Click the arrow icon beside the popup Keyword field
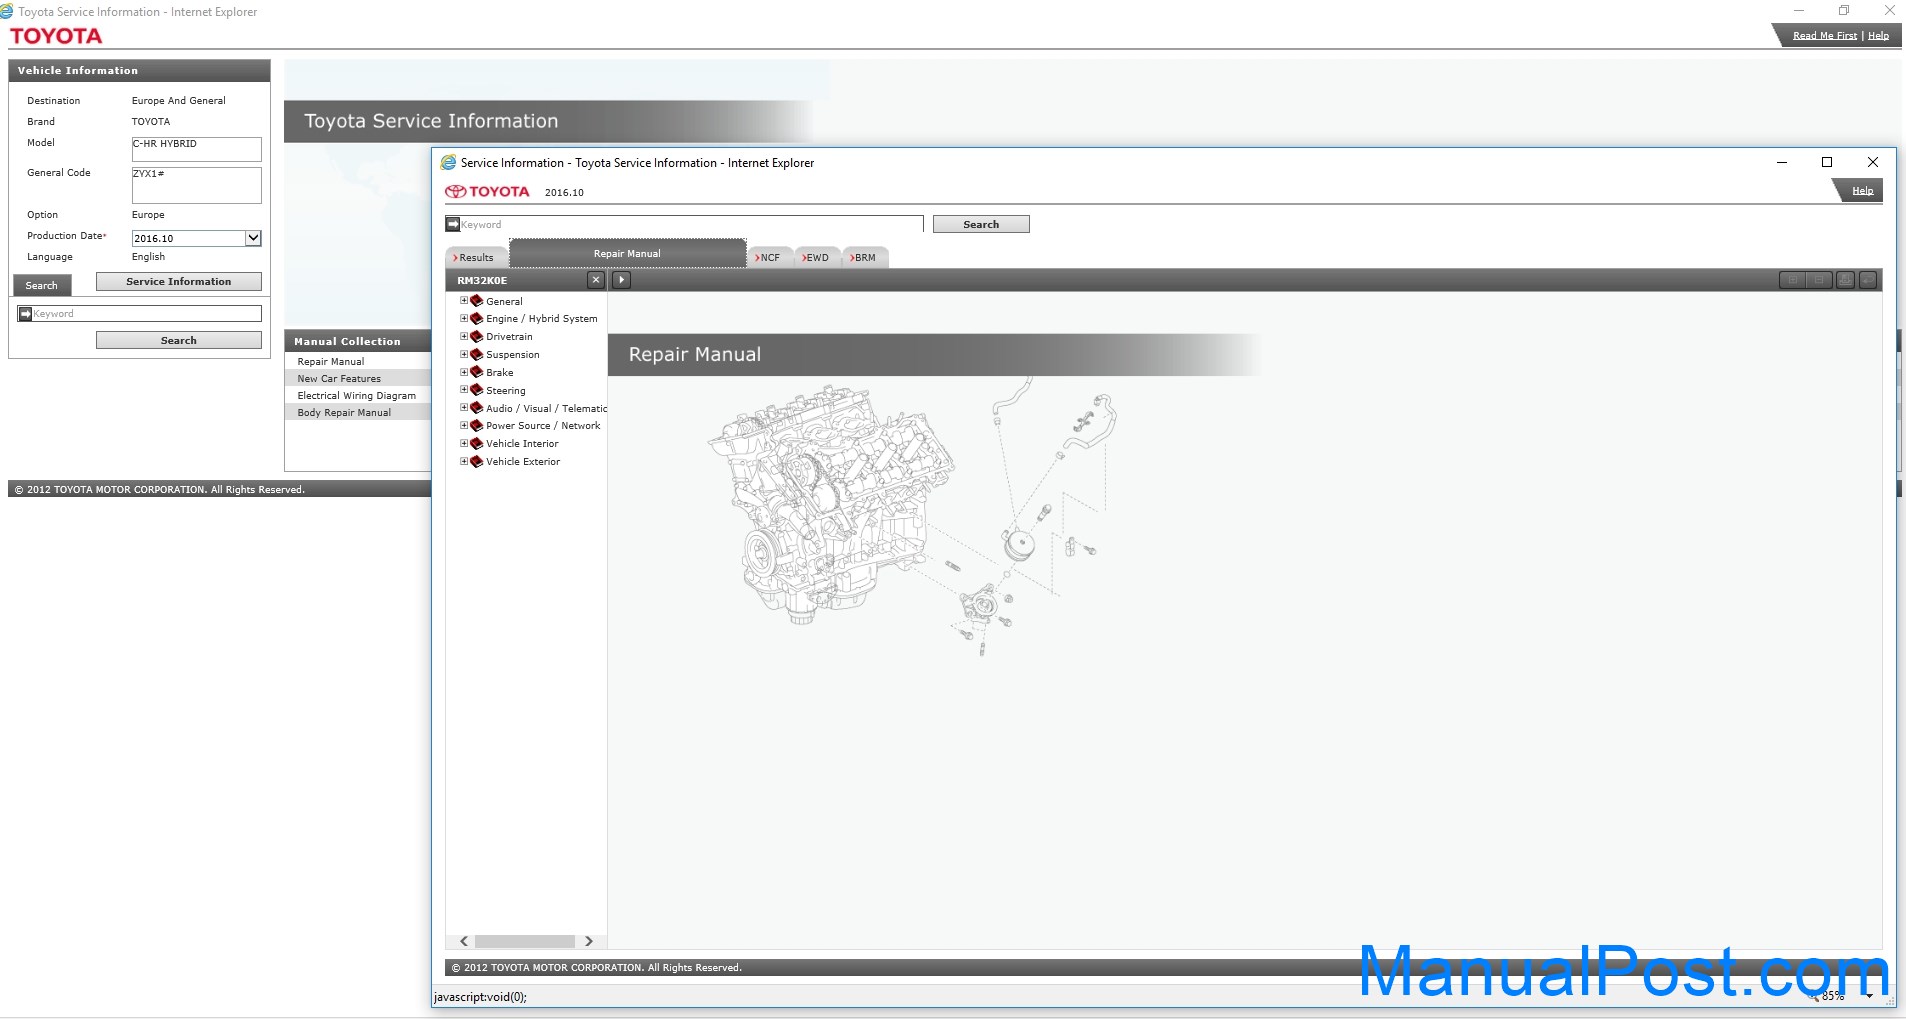The width and height of the screenshot is (1906, 1019). tap(453, 224)
